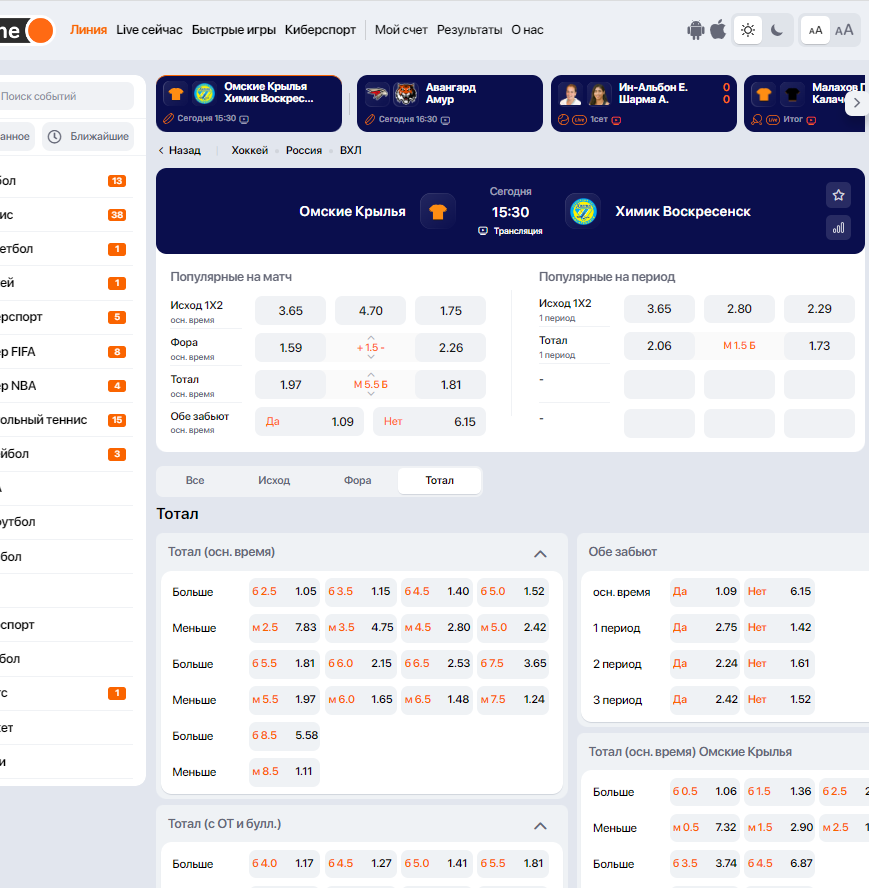Screen dimensions: 869x888
Task: Select Обе забьют Да 1.09 popular bet
Action: [309, 421]
